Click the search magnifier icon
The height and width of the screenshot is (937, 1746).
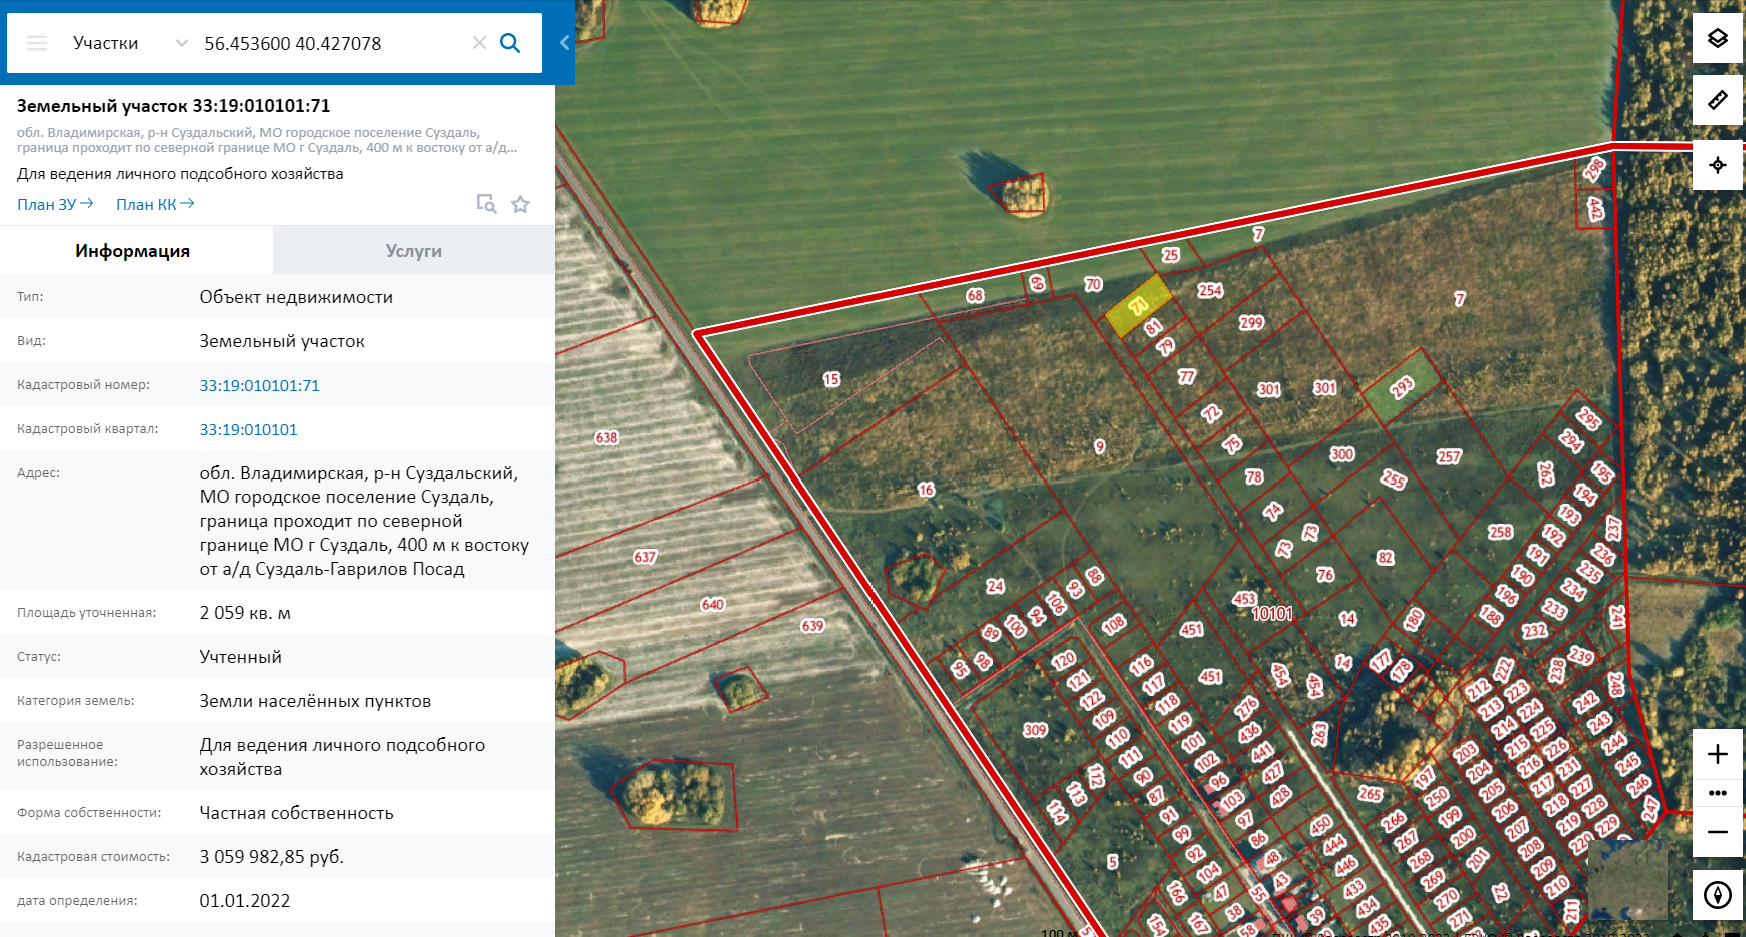[510, 43]
